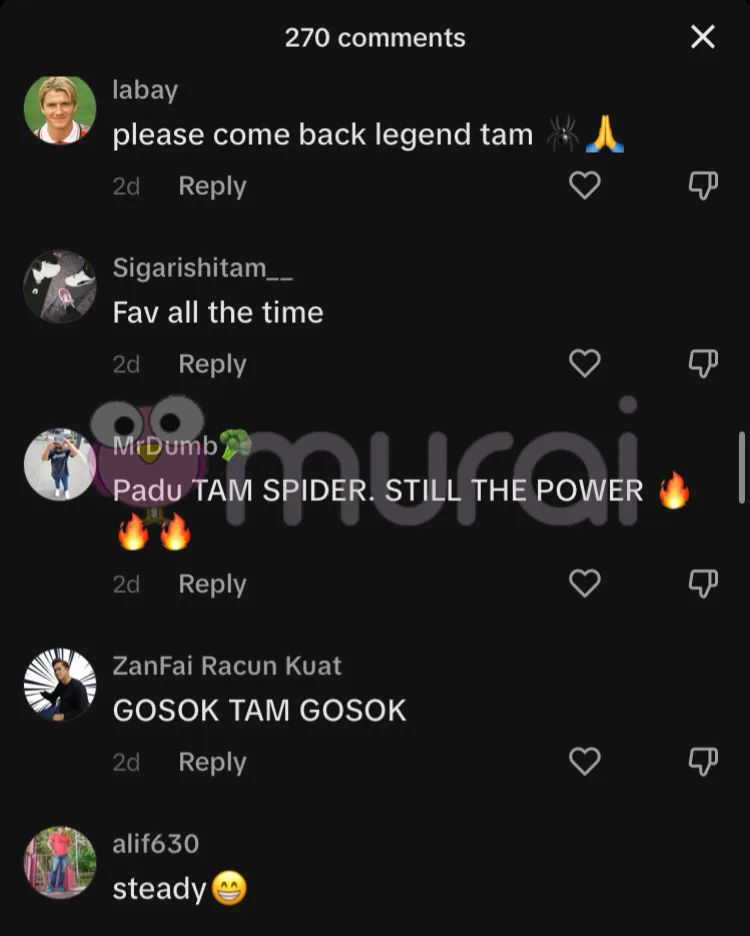Like labay's comment with heart icon
The width and height of the screenshot is (750, 936).
(585, 185)
